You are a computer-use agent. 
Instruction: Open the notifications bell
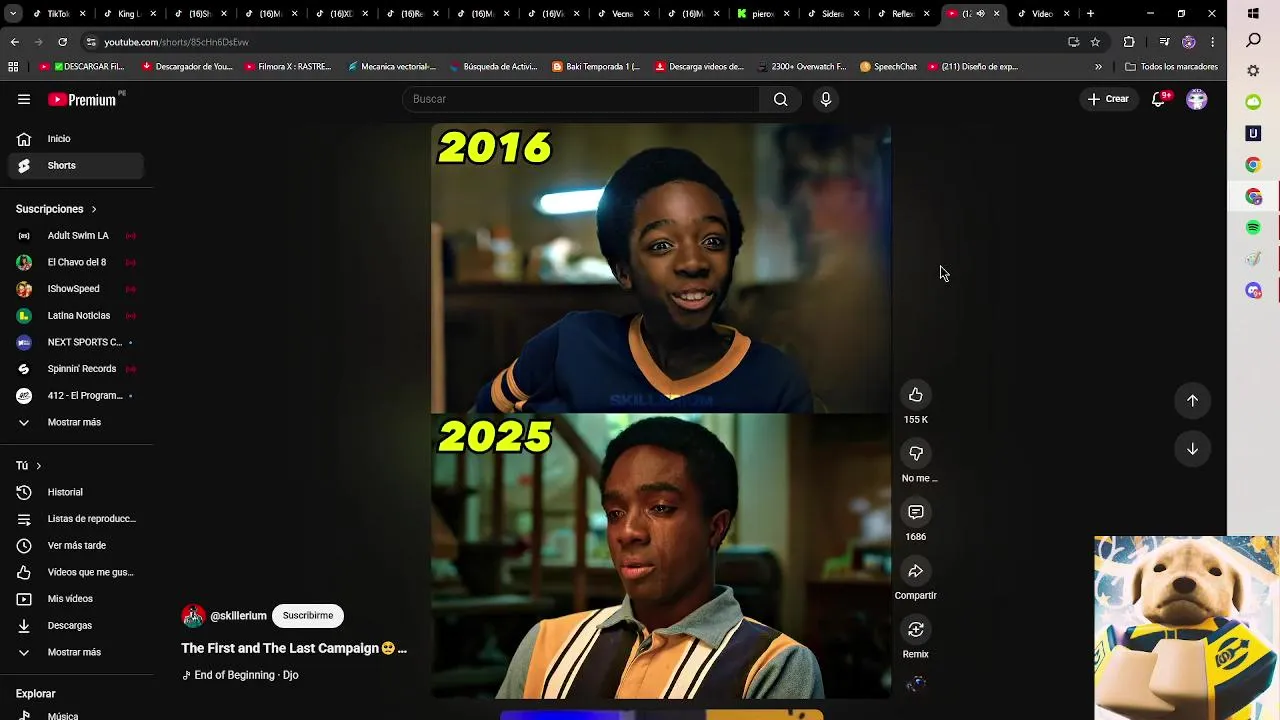point(1158,99)
